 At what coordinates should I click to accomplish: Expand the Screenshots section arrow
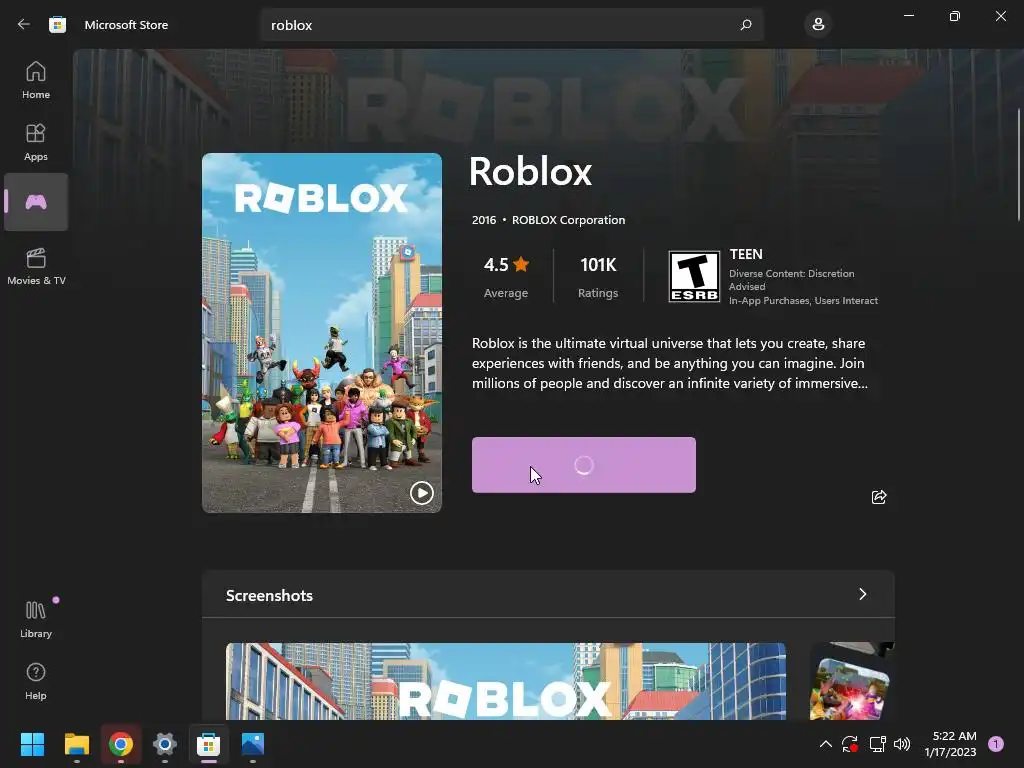click(x=863, y=594)
